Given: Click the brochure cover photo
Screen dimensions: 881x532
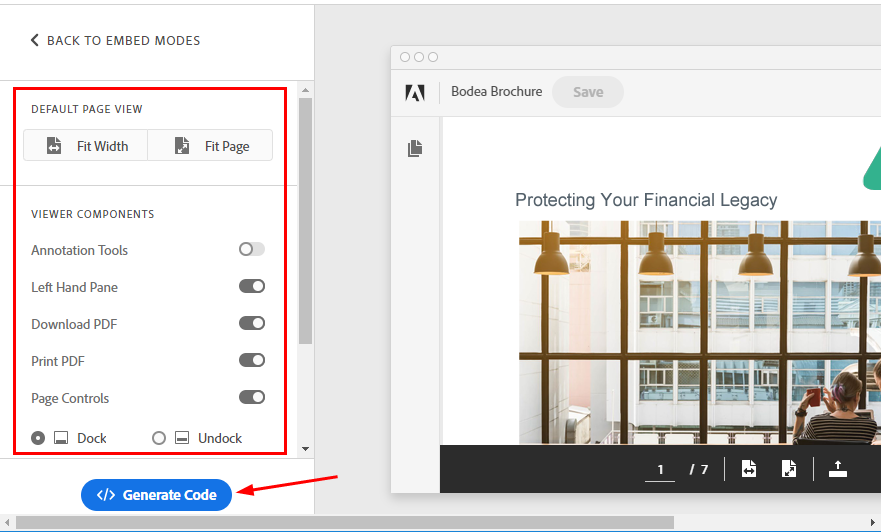Looking at the screenshot, I should [x=700, y=333].
